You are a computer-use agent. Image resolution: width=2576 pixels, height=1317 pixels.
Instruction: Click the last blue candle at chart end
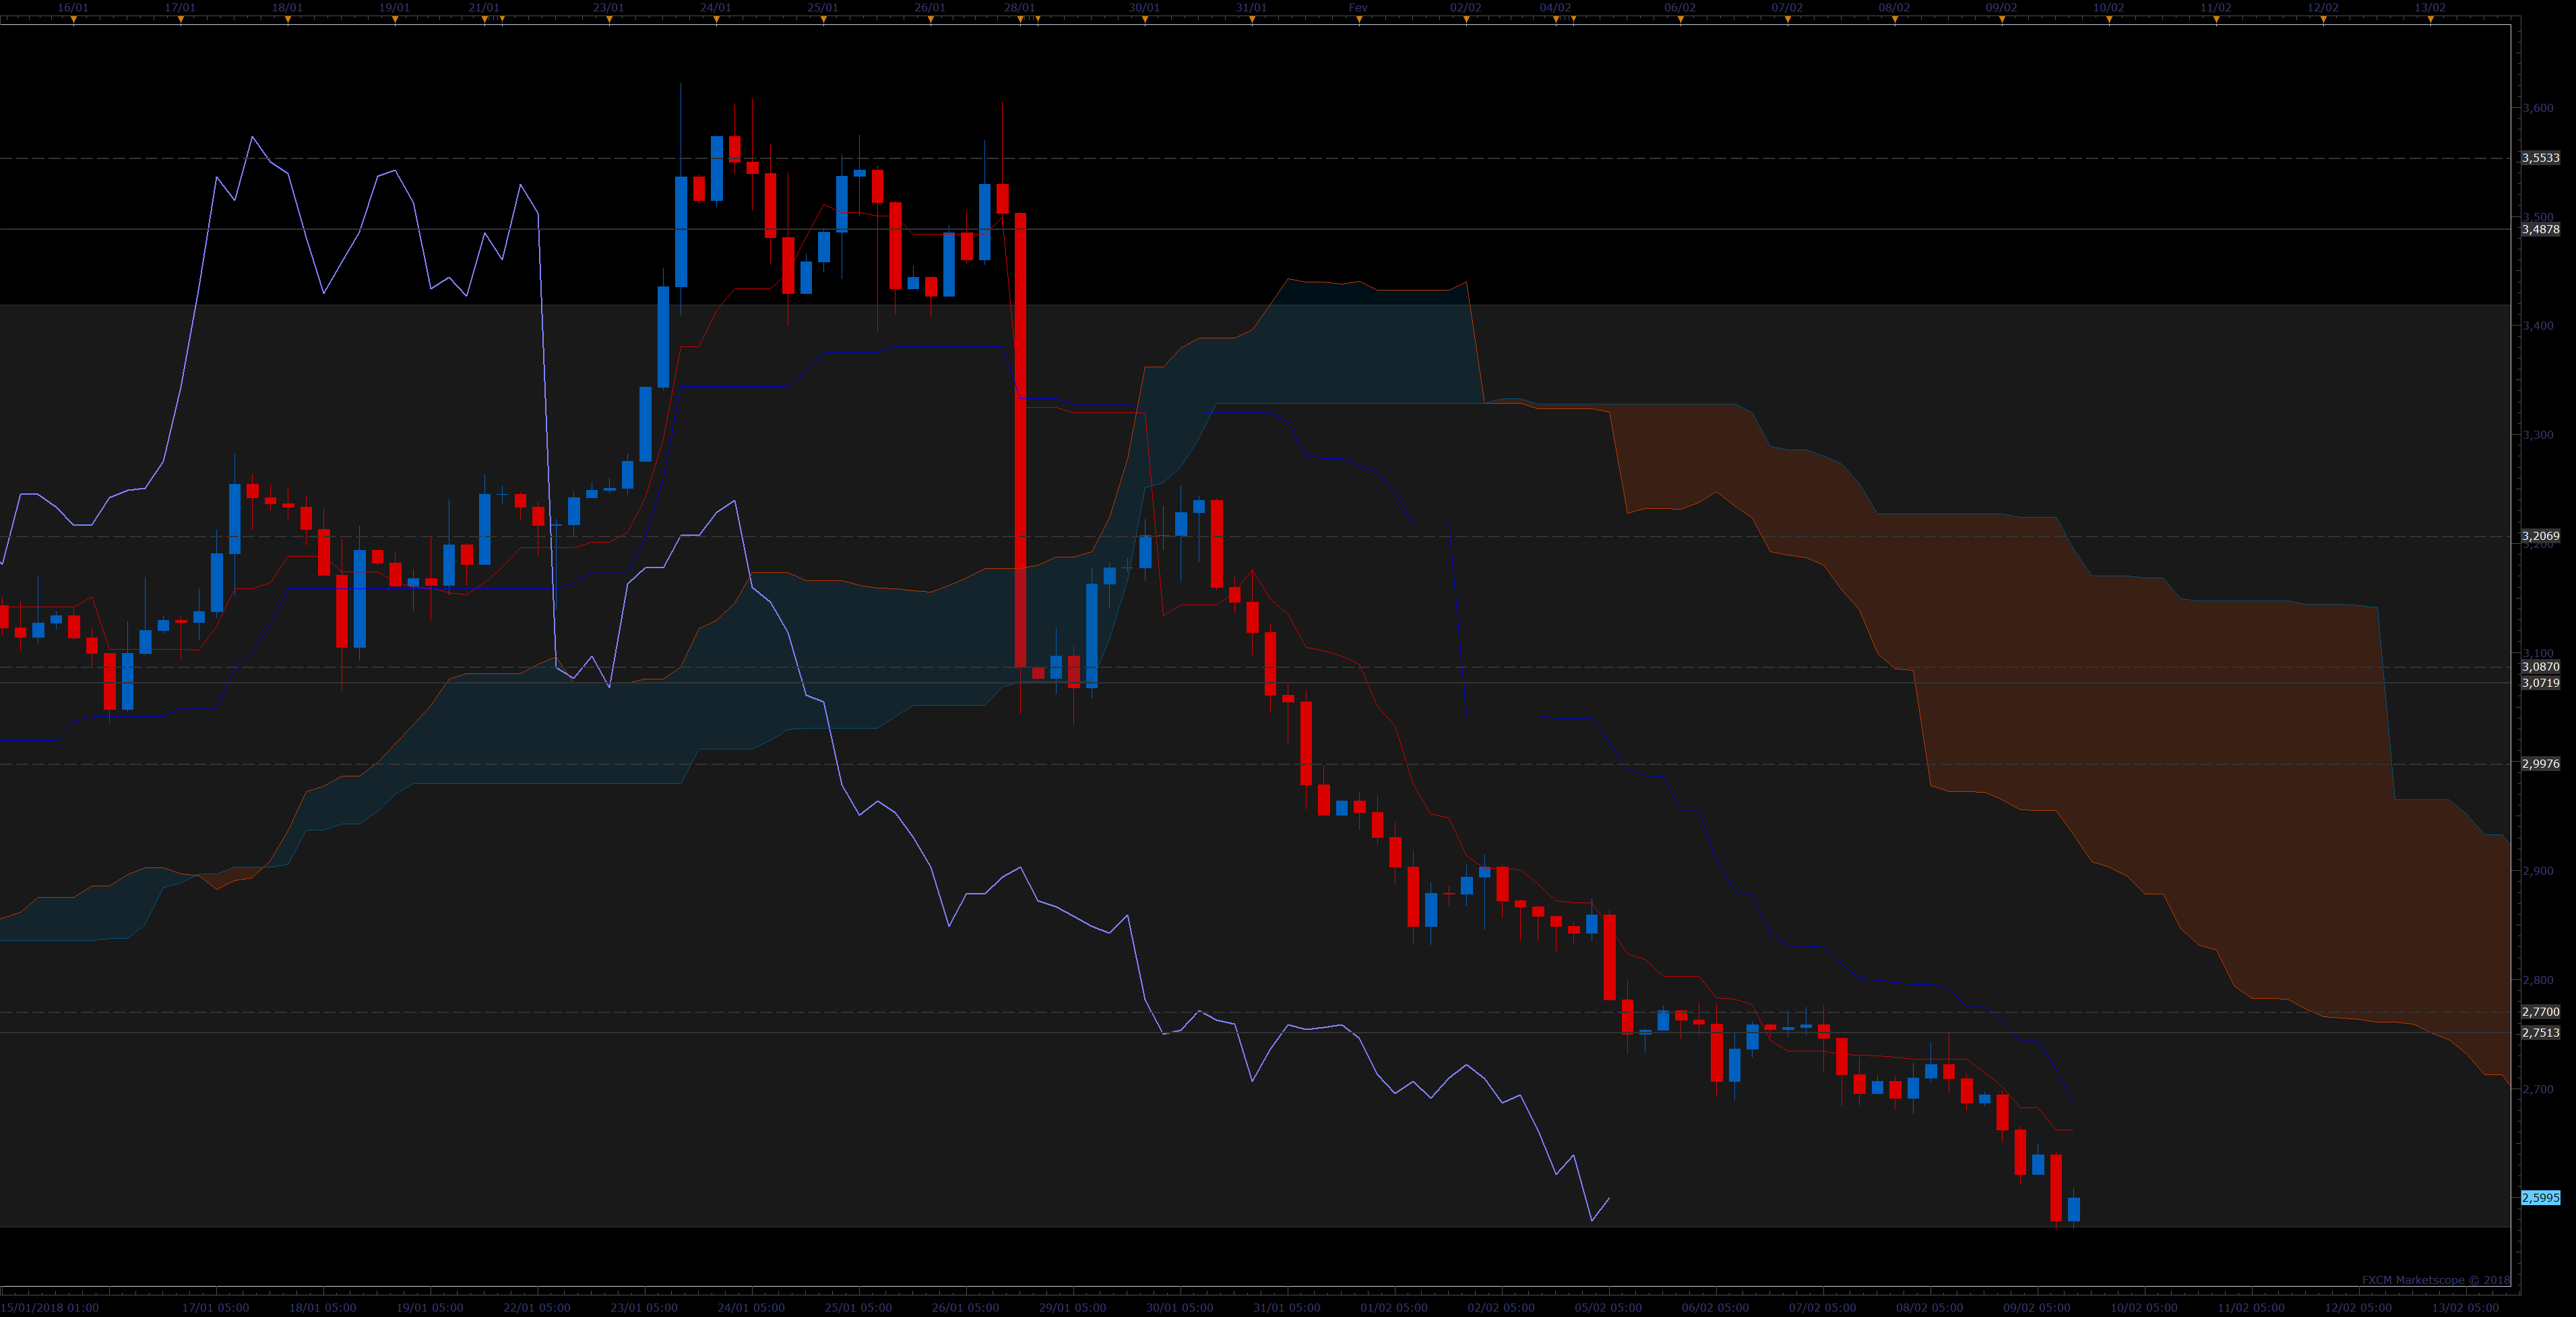(2074, 1209)
